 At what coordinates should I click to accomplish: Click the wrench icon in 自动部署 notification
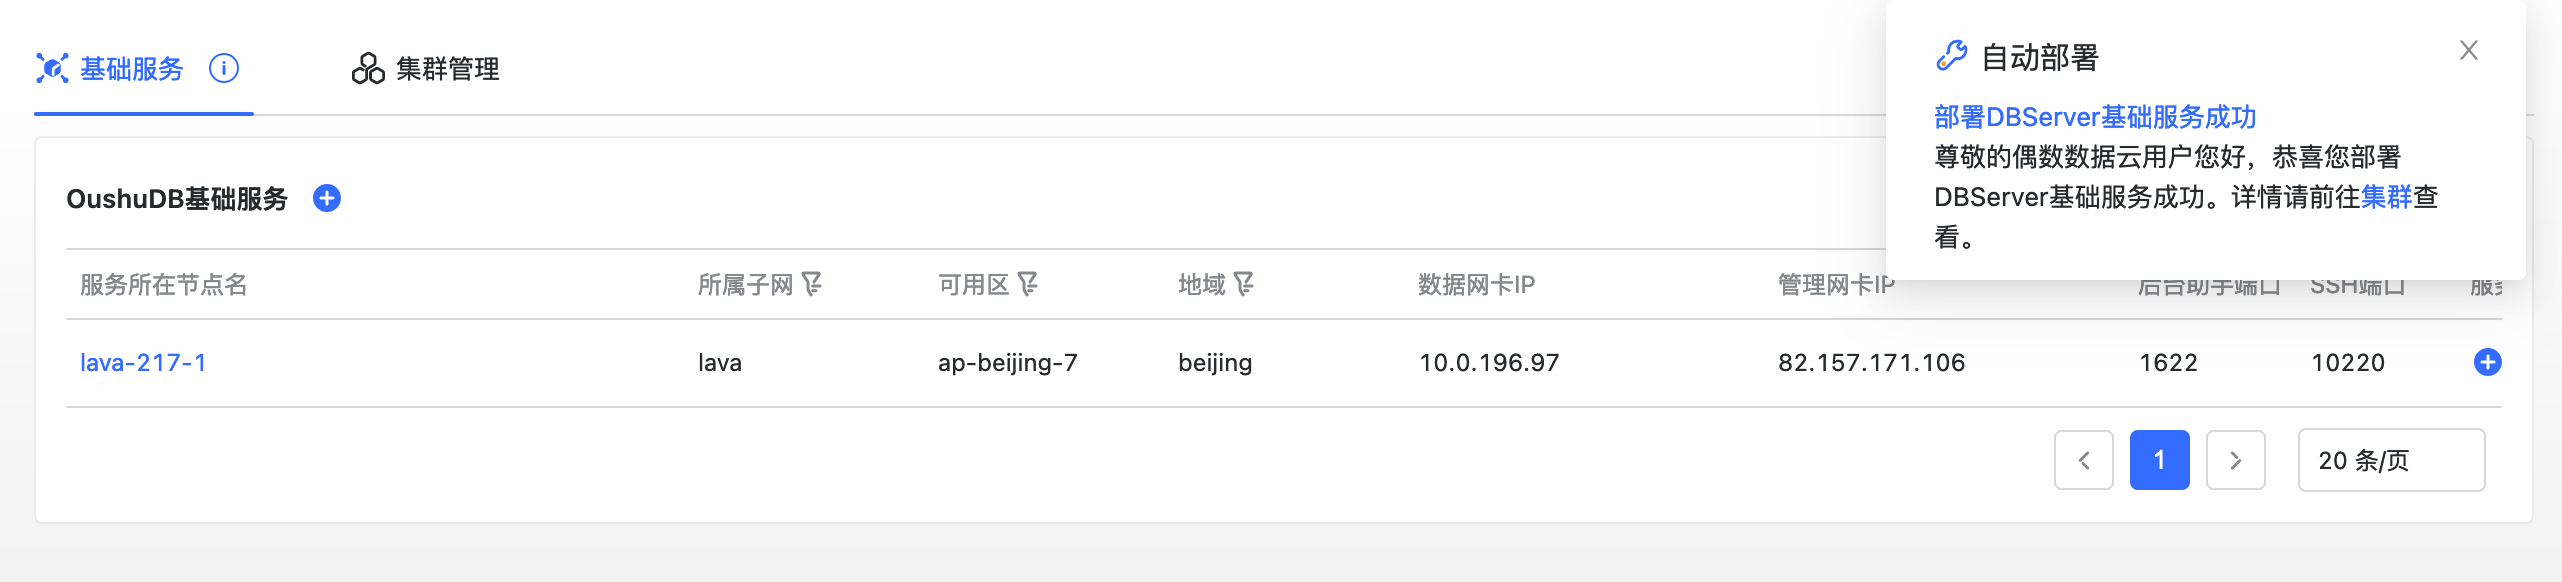(x=1951, y=56)
